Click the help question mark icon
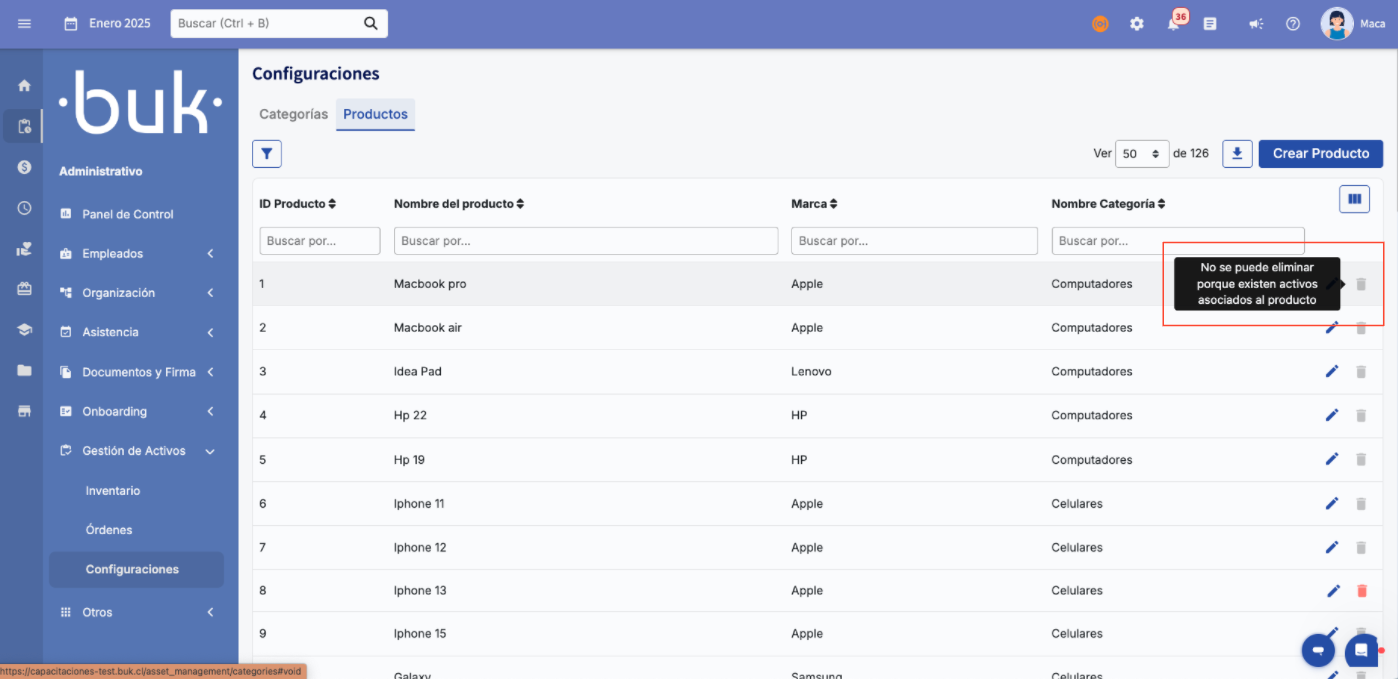The image size is (1398, 679). pyautogui.click(x=1293, y=24)
